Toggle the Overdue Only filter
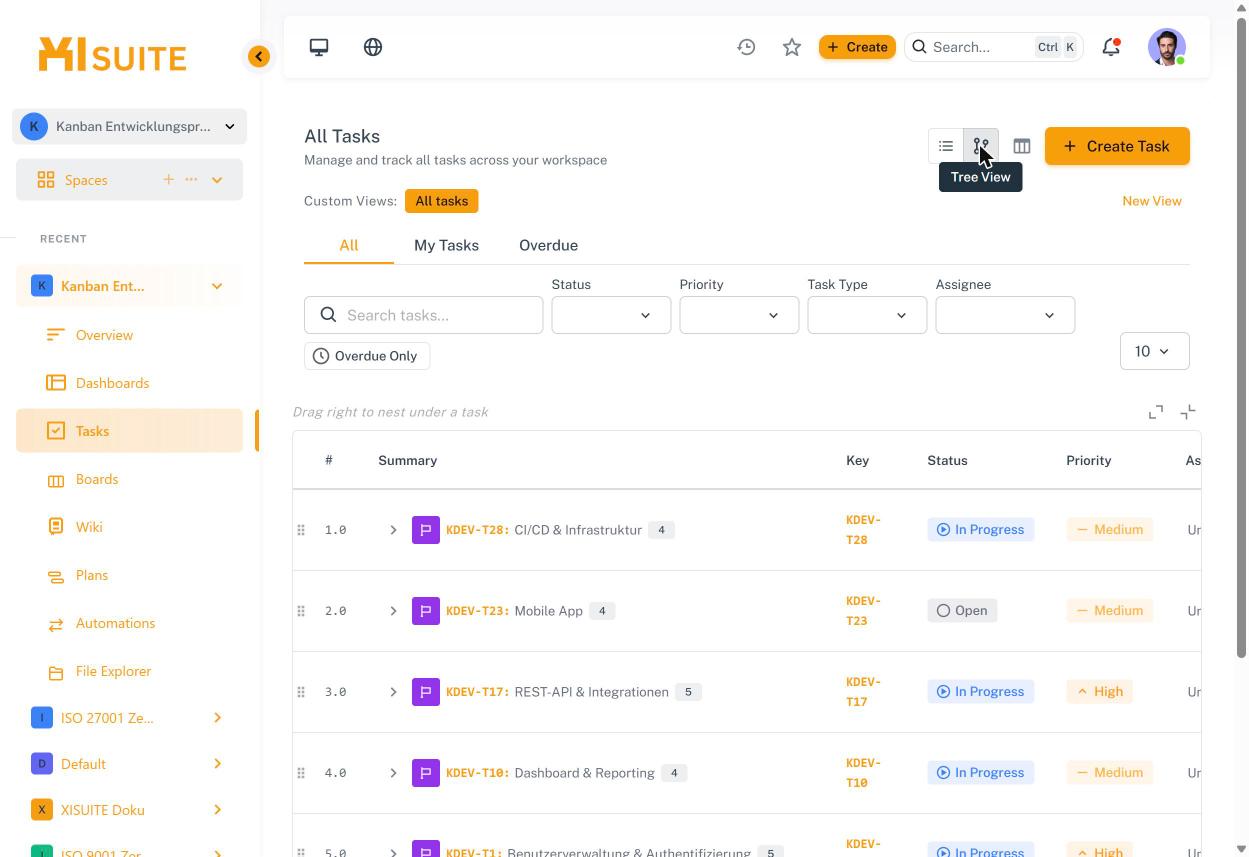Image resolution: width=1249 pixels, height=857 pixels. point(367,356)
